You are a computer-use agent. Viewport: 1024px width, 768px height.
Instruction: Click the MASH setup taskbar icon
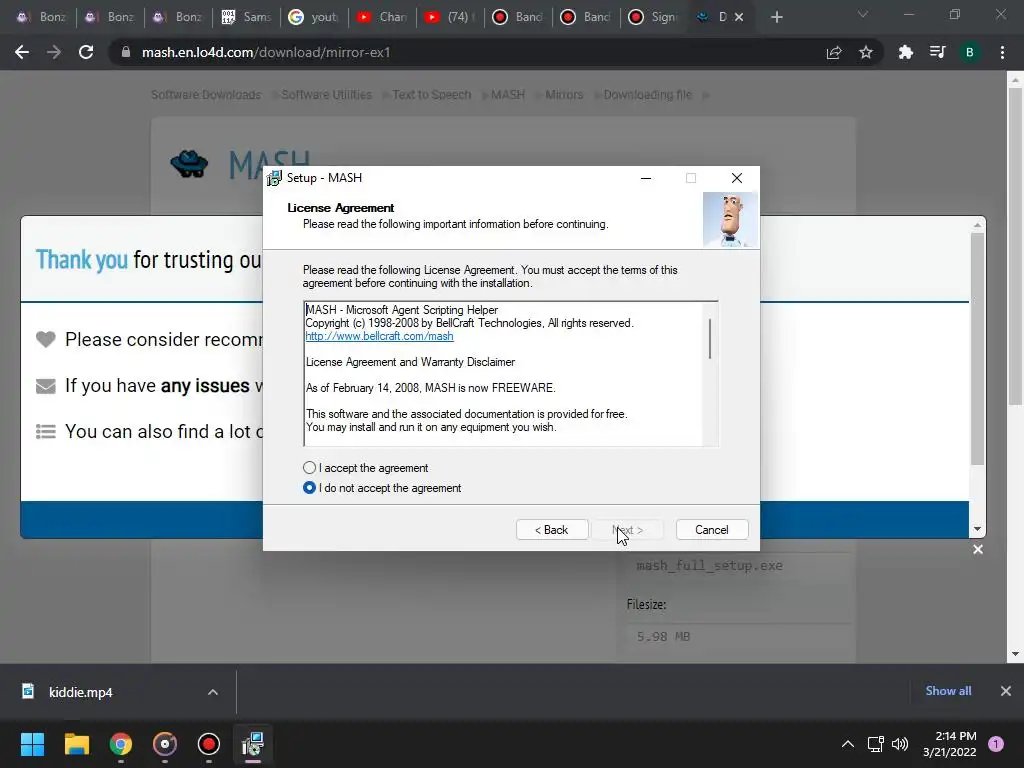(x=253, y=744)
